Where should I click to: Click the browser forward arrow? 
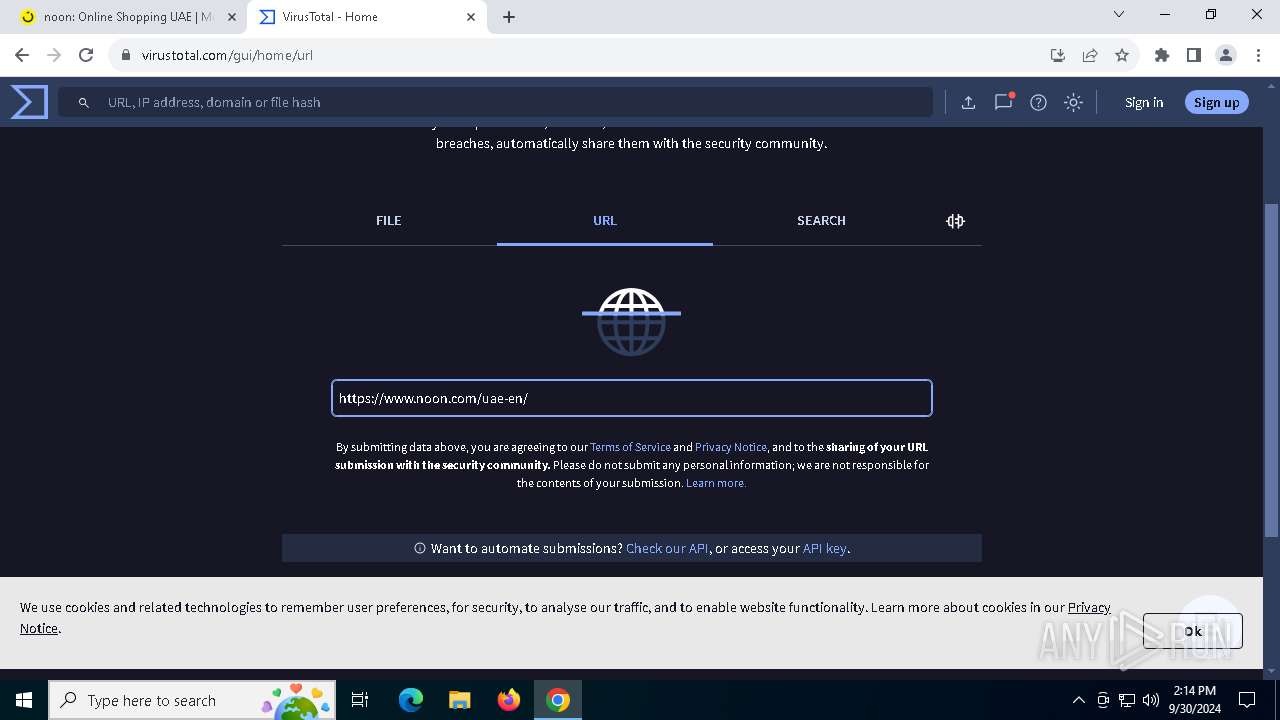click(x=54, y=55)
